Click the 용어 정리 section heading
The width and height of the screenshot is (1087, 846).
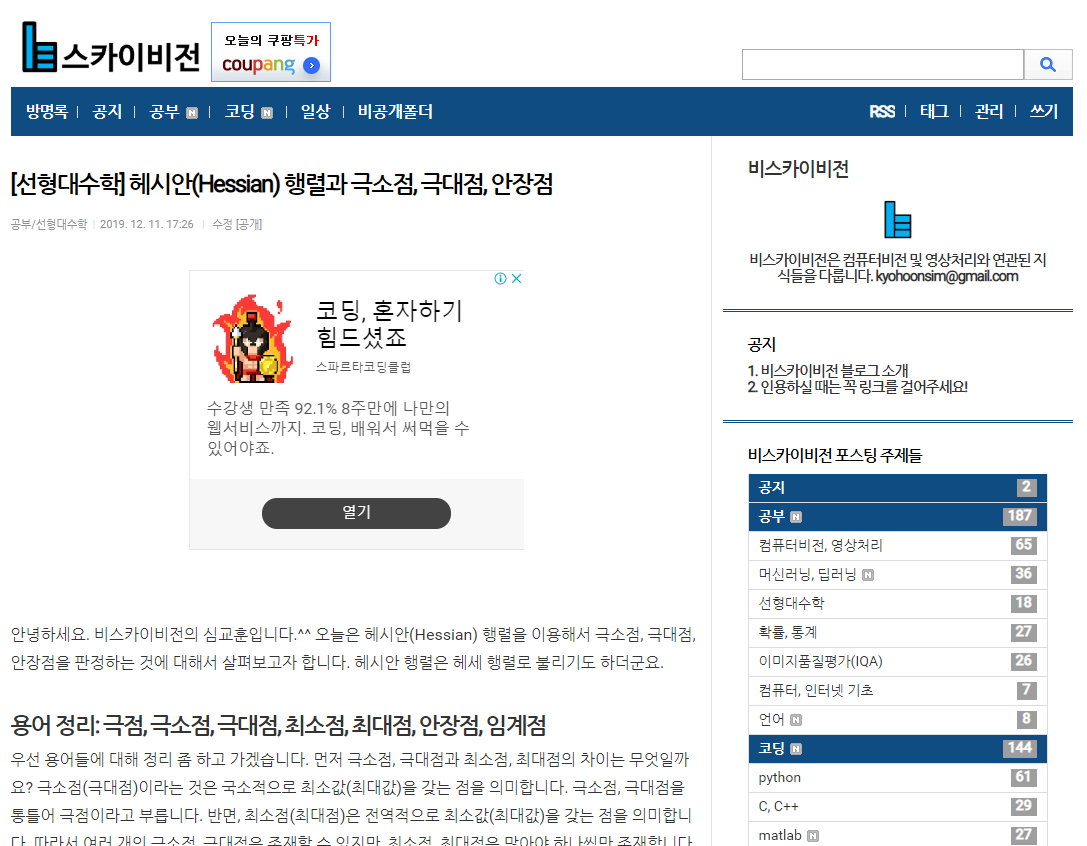click(x=278, y=726)
